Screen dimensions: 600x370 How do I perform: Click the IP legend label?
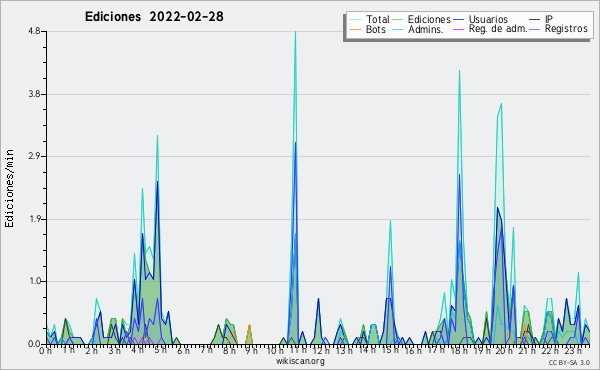(549, 19)
